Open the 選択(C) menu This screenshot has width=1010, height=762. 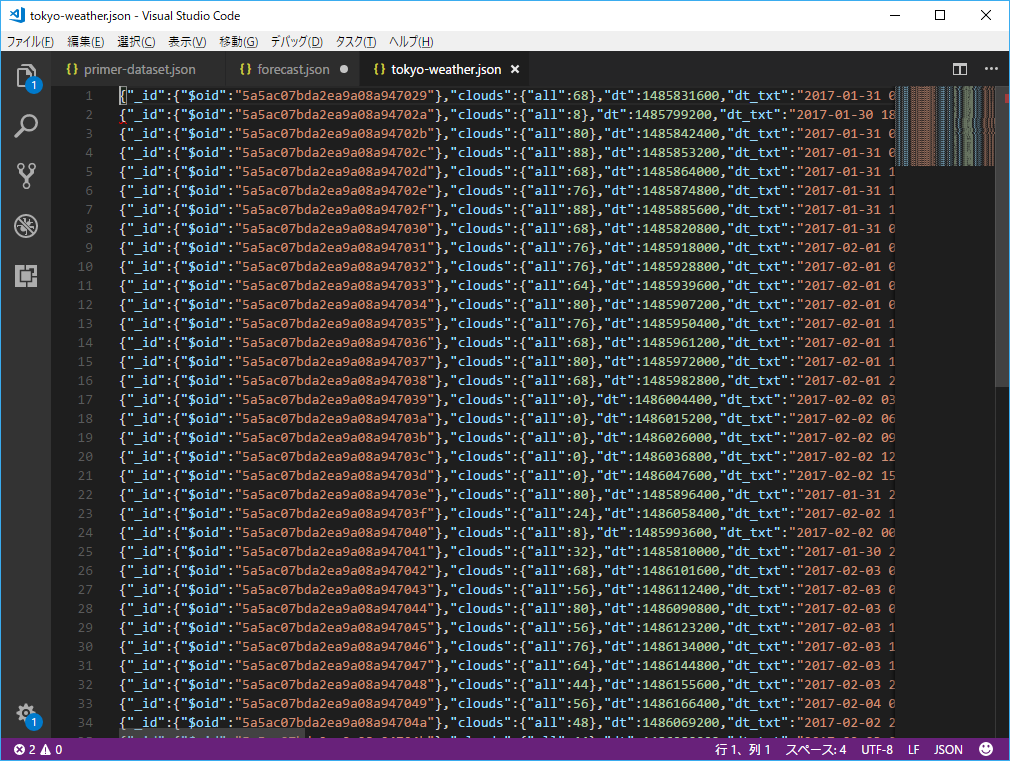point(136,42)
